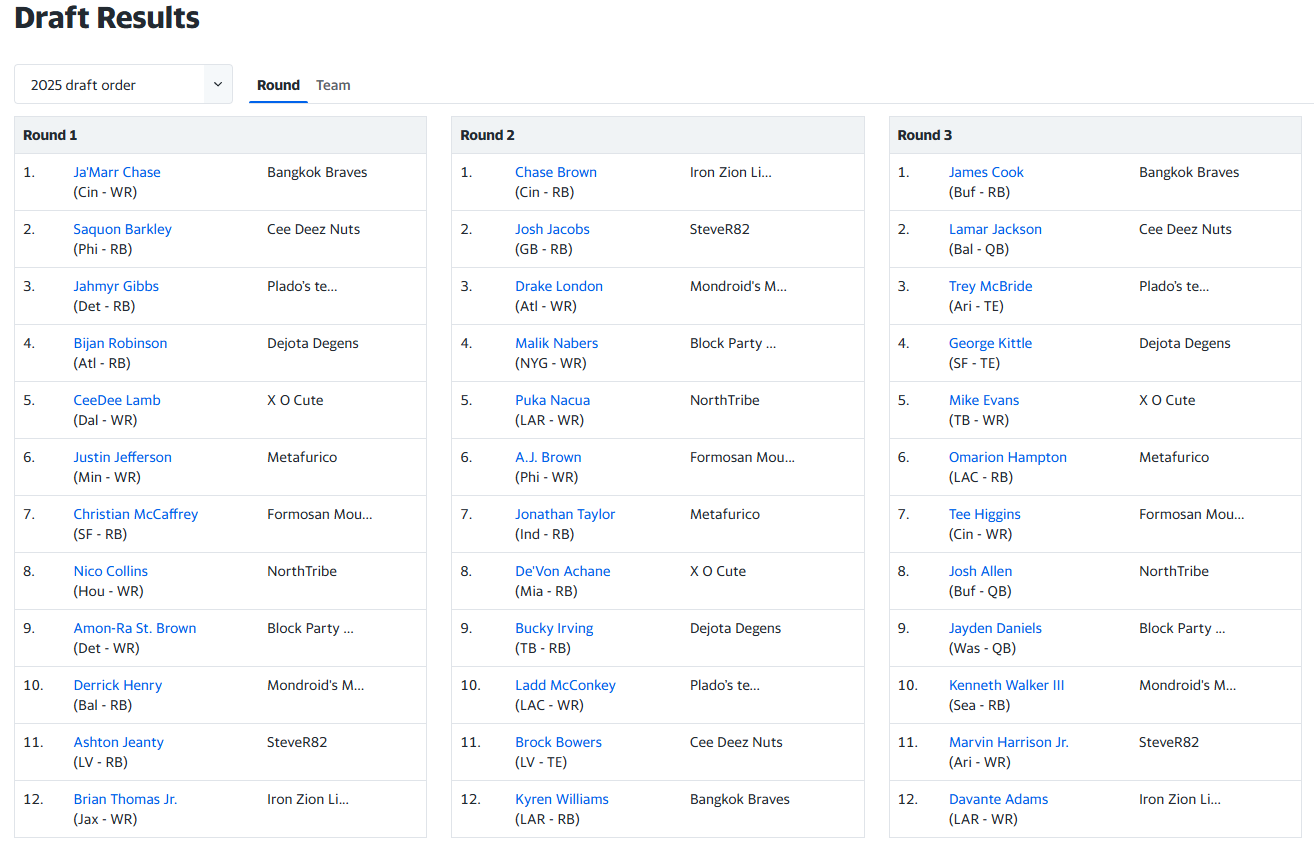Open Nico Collins player link
The height and width of the screenshot is (848, 1314).
110,571
